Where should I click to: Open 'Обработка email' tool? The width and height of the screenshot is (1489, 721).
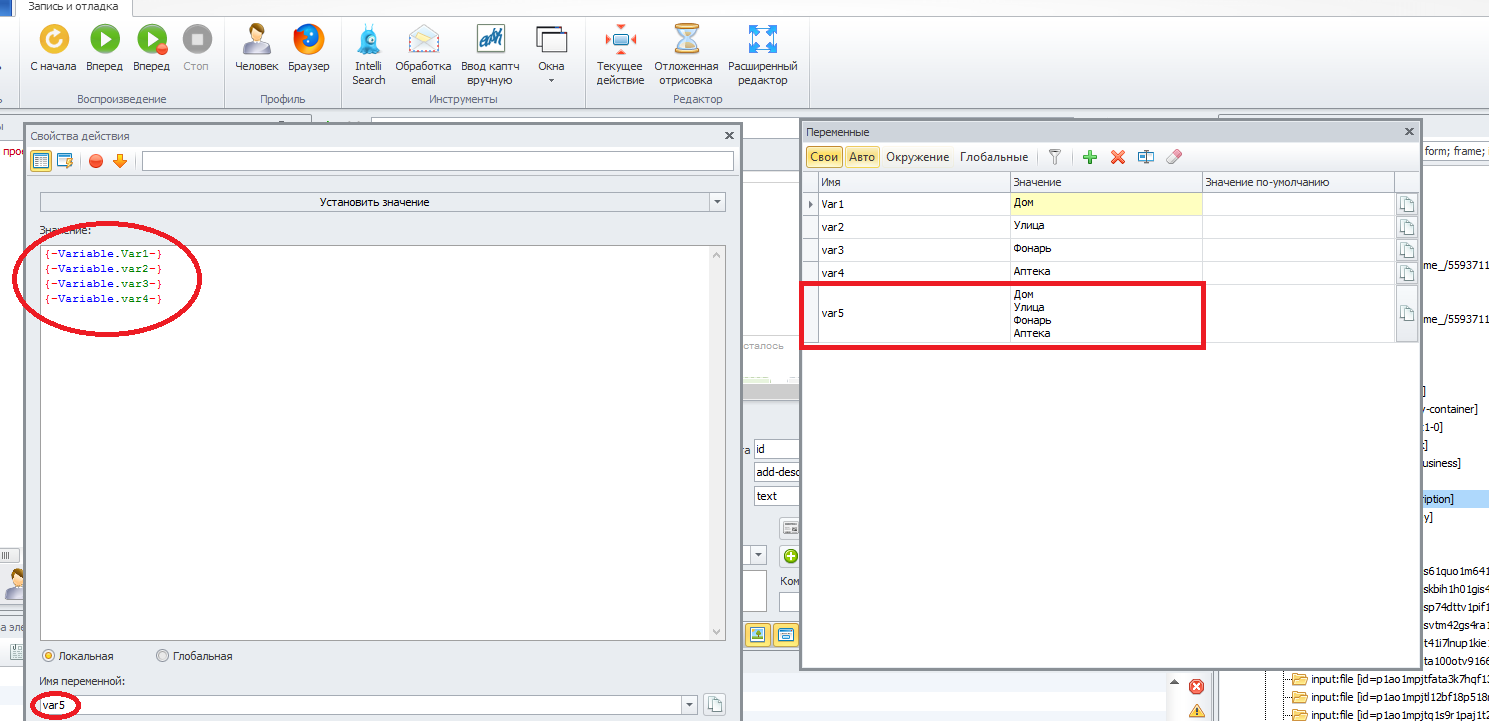point(423,41)
